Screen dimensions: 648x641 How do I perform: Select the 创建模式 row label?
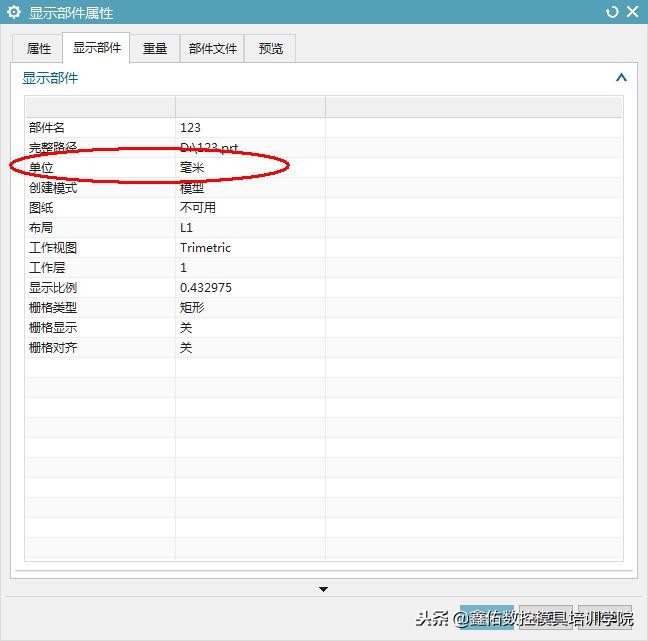(53, 188)
